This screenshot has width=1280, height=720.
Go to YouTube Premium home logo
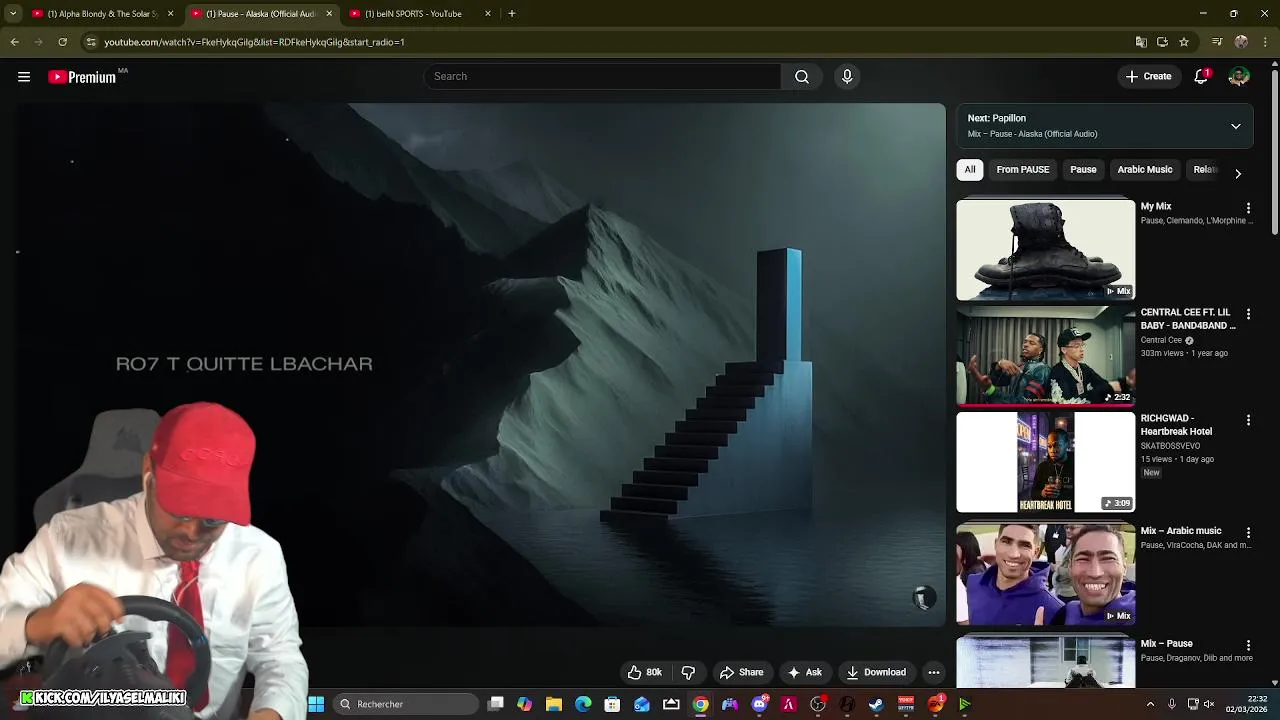(83, 77)
